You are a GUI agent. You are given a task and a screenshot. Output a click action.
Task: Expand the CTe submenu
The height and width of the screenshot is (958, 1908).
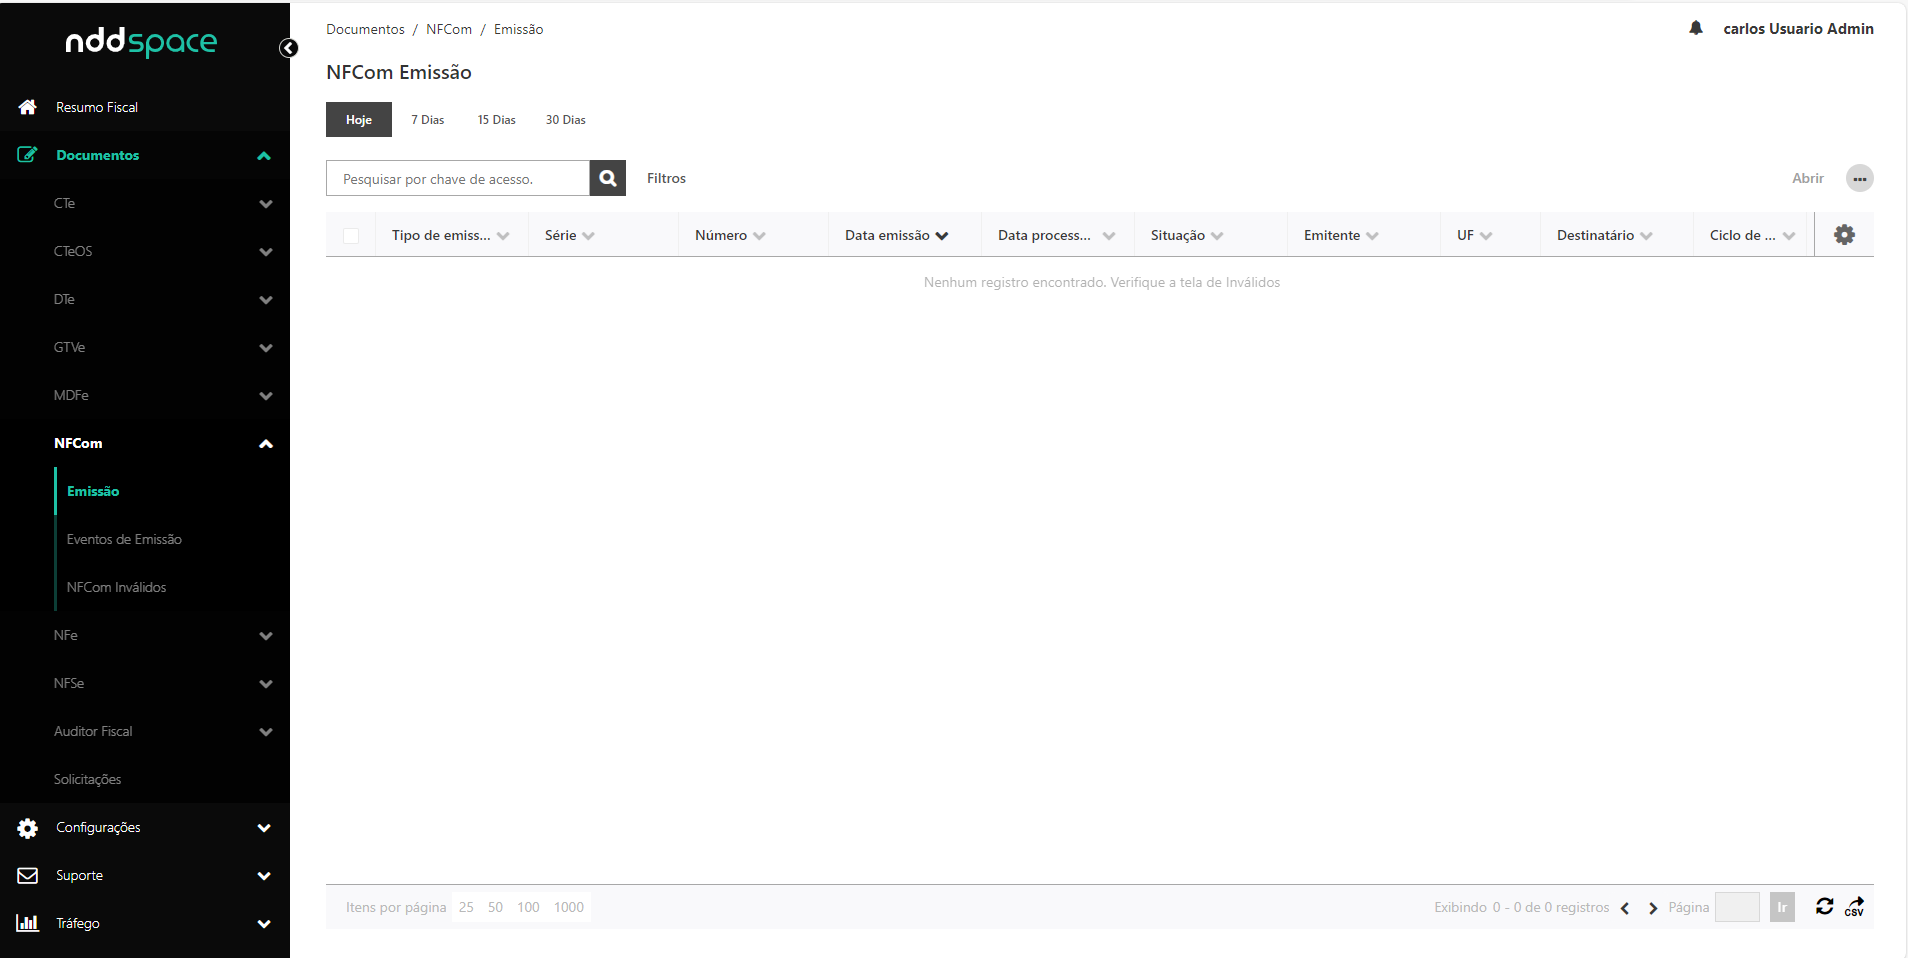click(x=265, y=204)
